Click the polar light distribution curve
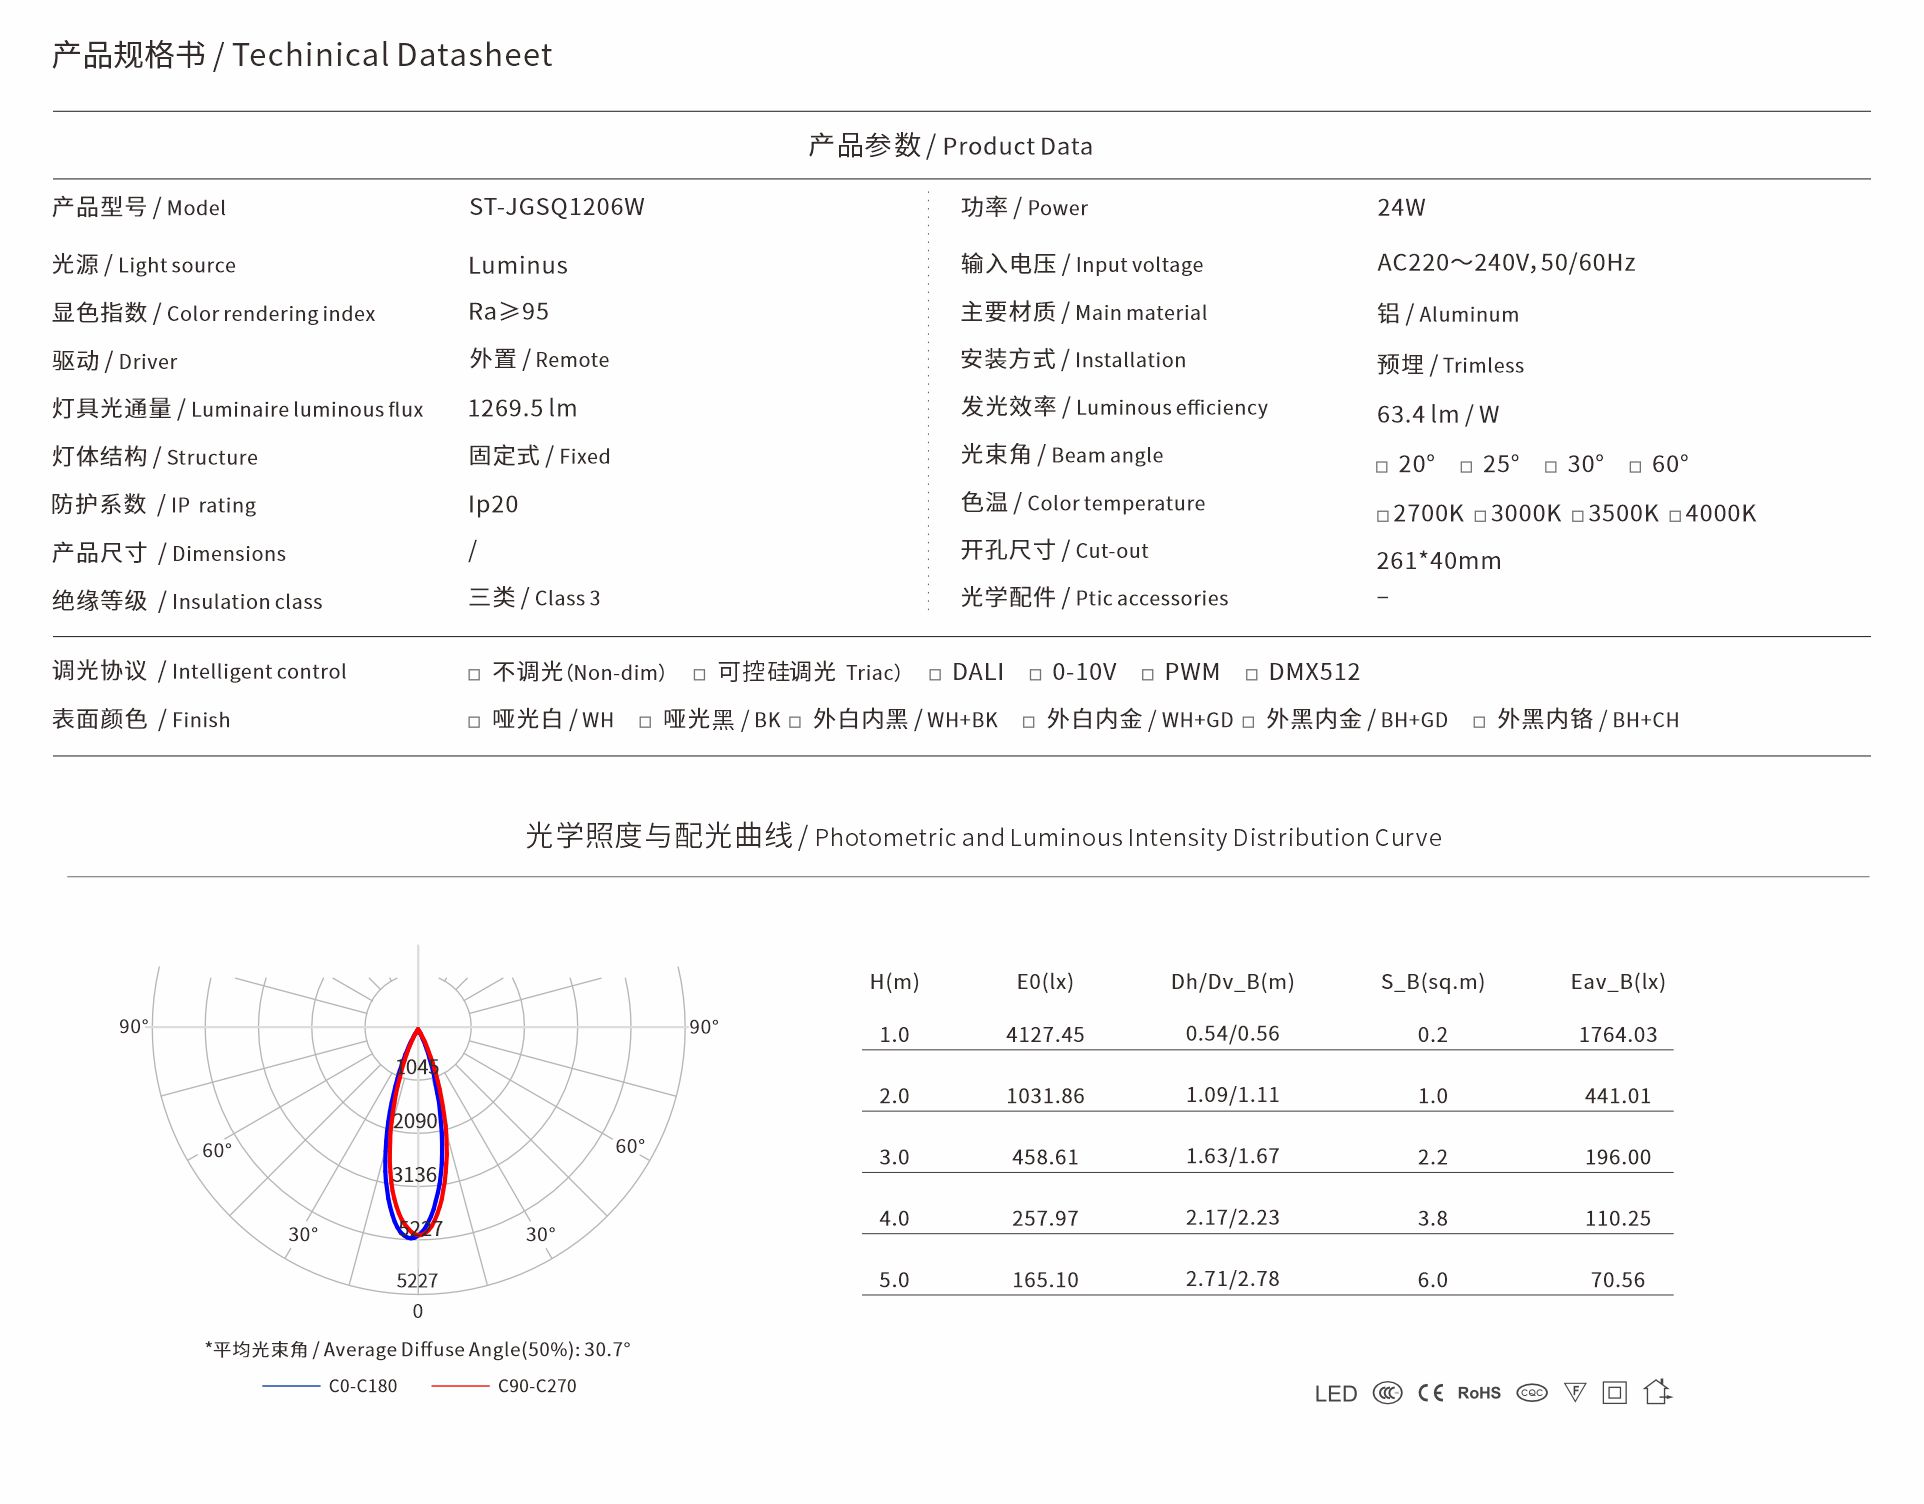Screen dimensions: 1924x1504 click(x=417, y=1135)
